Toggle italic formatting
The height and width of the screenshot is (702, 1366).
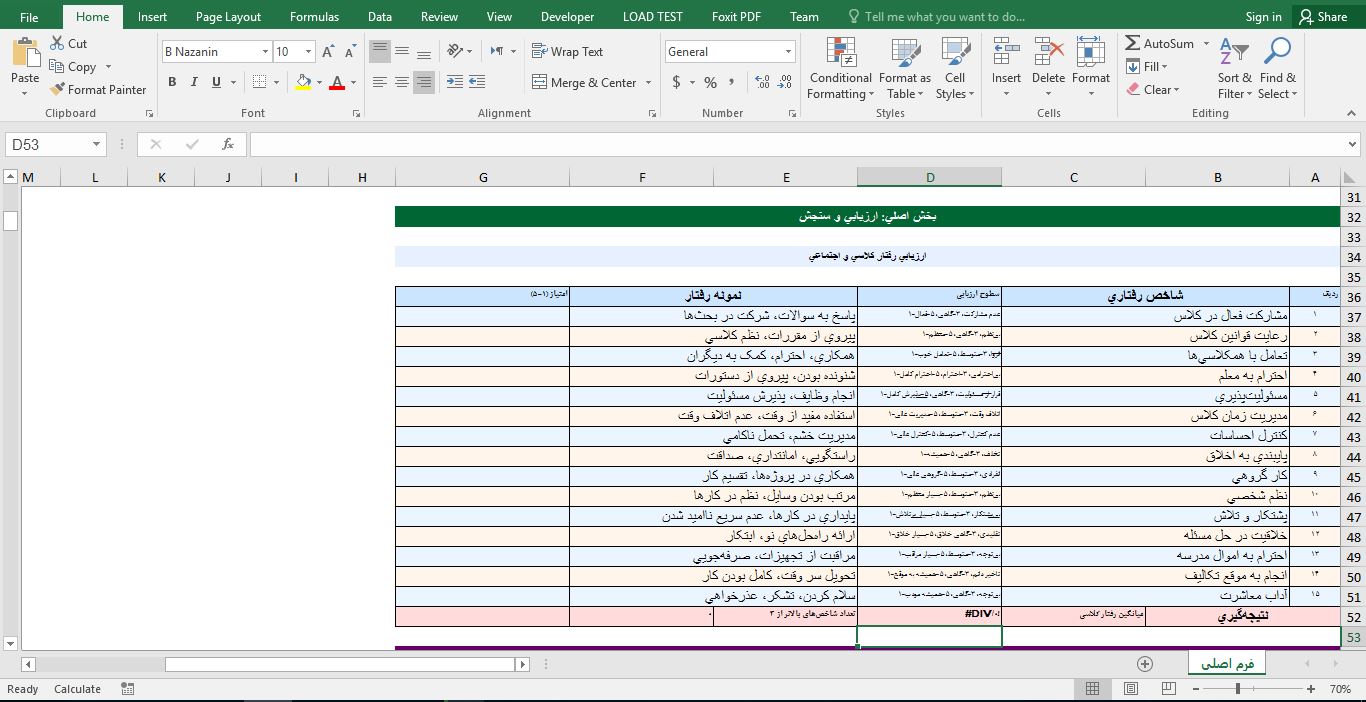pos(193,81)
